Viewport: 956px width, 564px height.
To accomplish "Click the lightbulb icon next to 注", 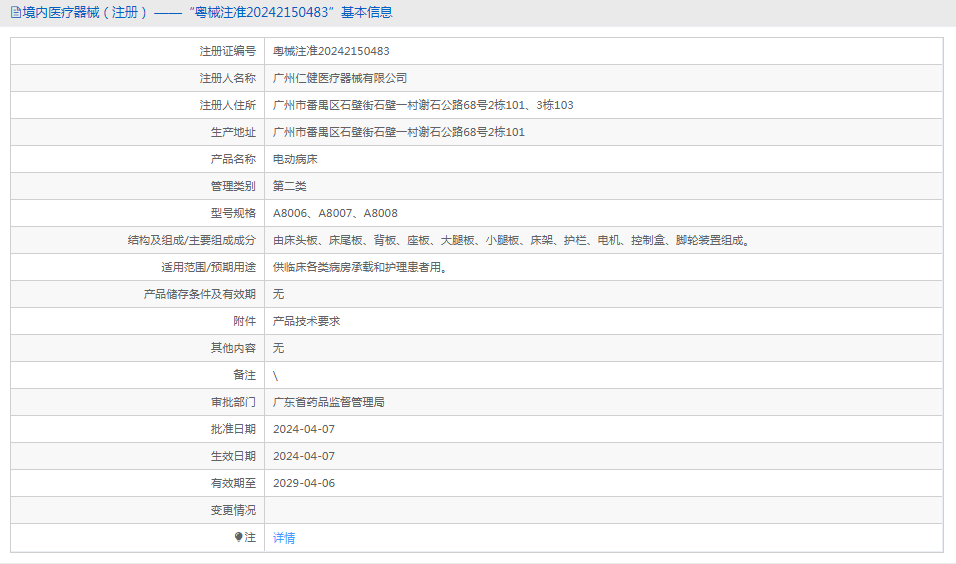I will pyautogui.click(x=238, y=537).
